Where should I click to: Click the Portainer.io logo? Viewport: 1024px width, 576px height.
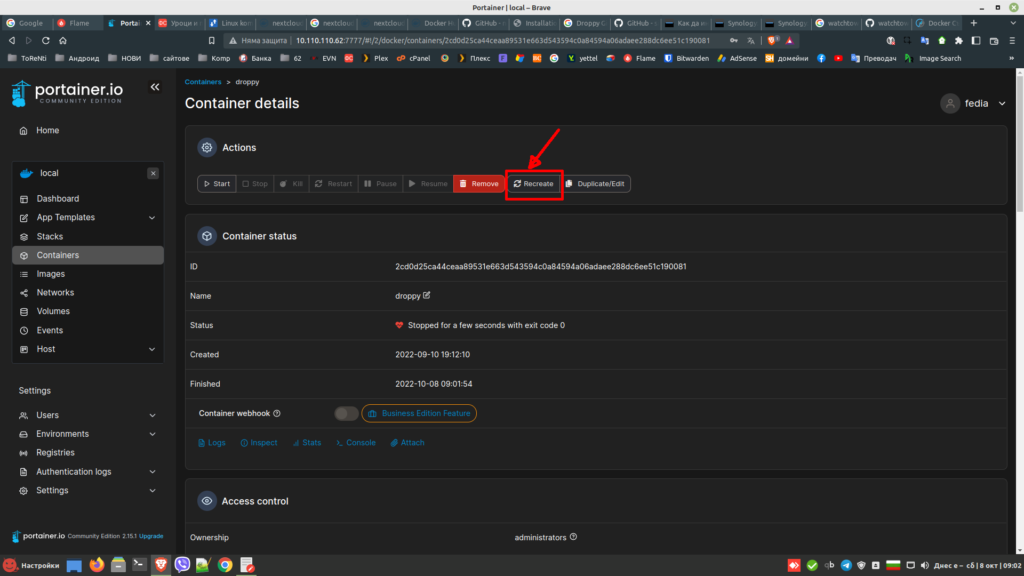(x=67, y=93)
